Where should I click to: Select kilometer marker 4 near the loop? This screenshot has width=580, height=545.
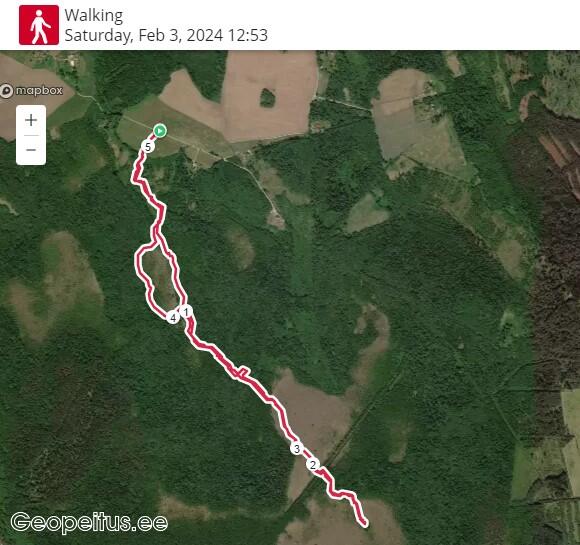pyautogui.click(x=173, y=317)
